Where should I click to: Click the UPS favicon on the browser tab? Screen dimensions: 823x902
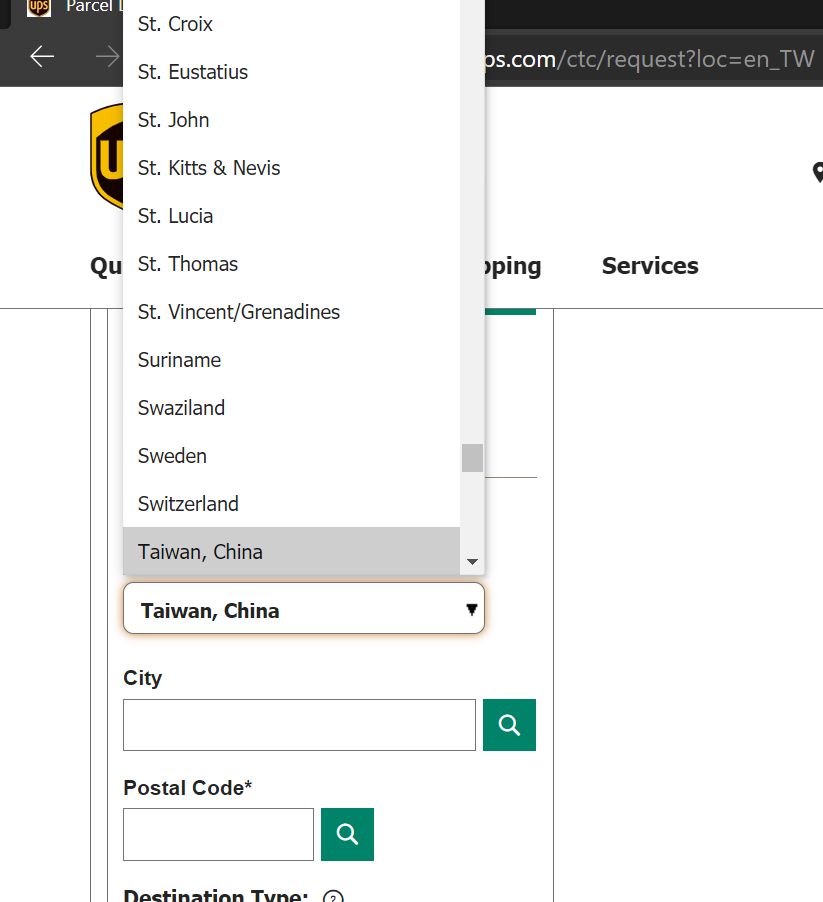click(40, 8)
